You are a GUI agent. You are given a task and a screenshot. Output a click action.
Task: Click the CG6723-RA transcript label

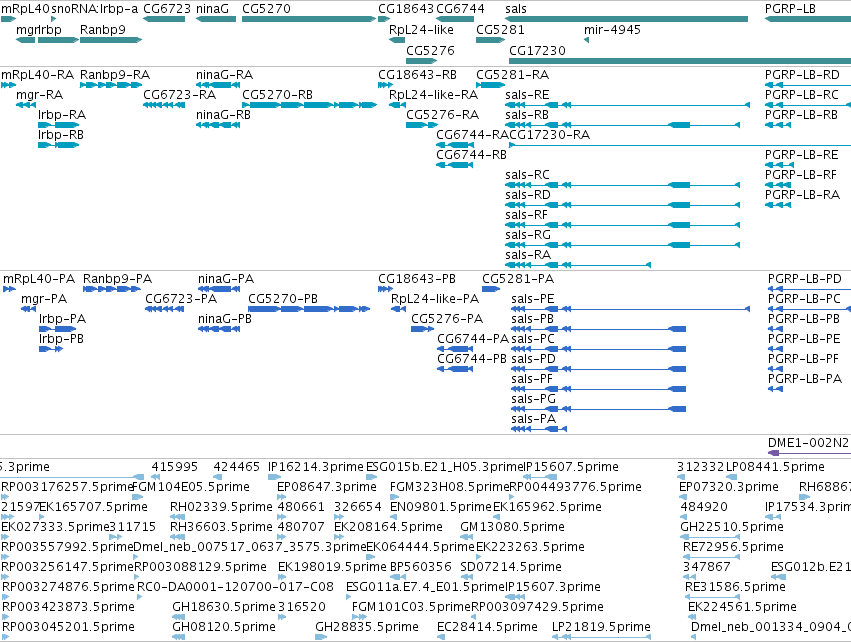[180, 95]
